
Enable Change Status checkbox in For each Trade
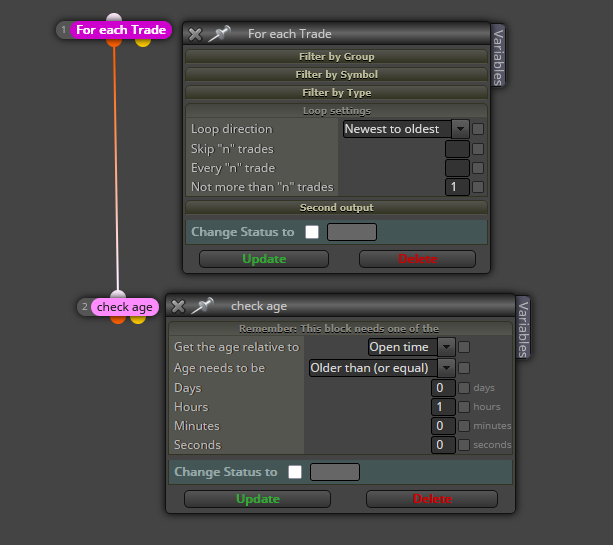click(x=312, y=232)
